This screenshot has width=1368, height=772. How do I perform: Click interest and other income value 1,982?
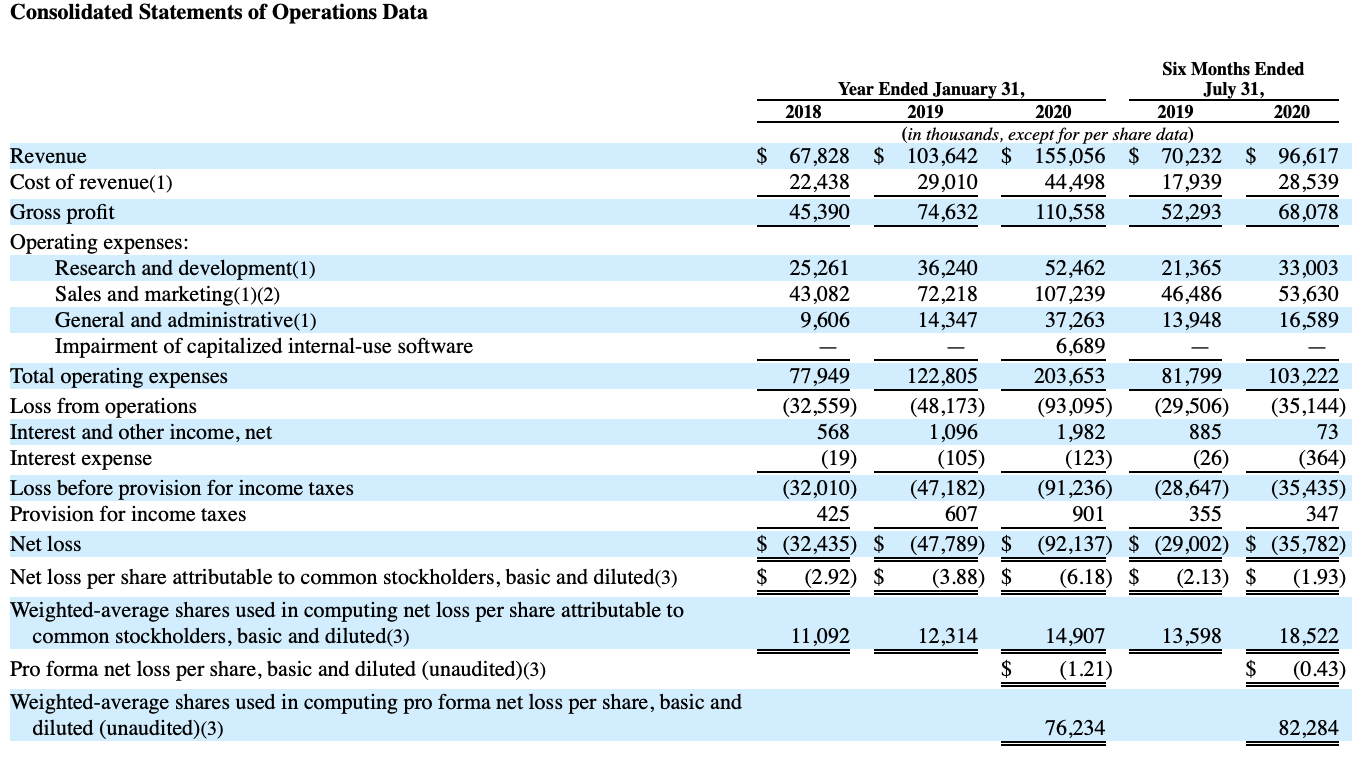1080,432
